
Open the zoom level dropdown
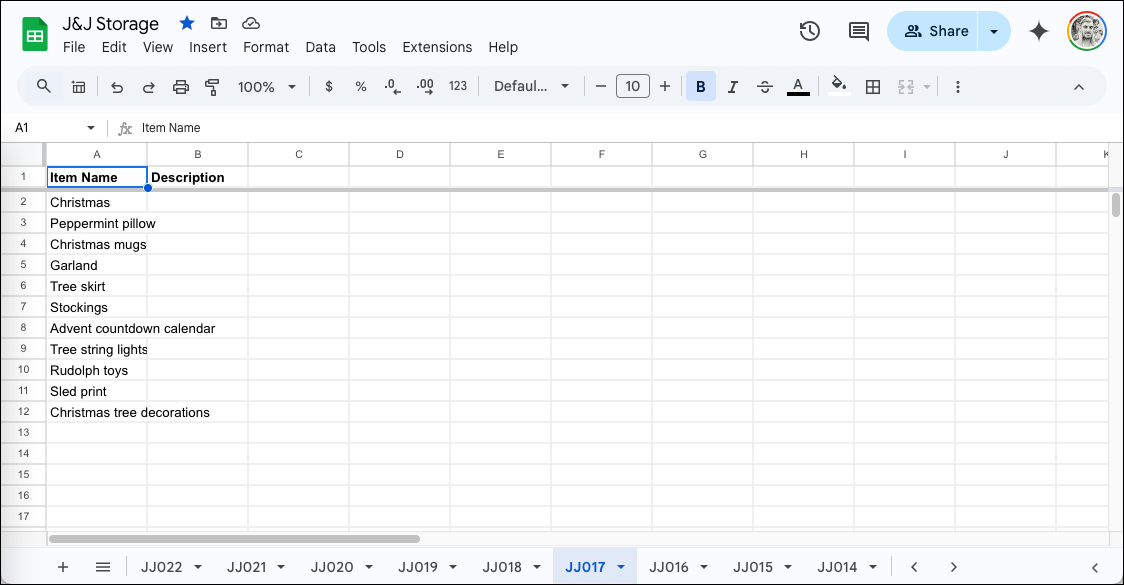pos(266,86)
